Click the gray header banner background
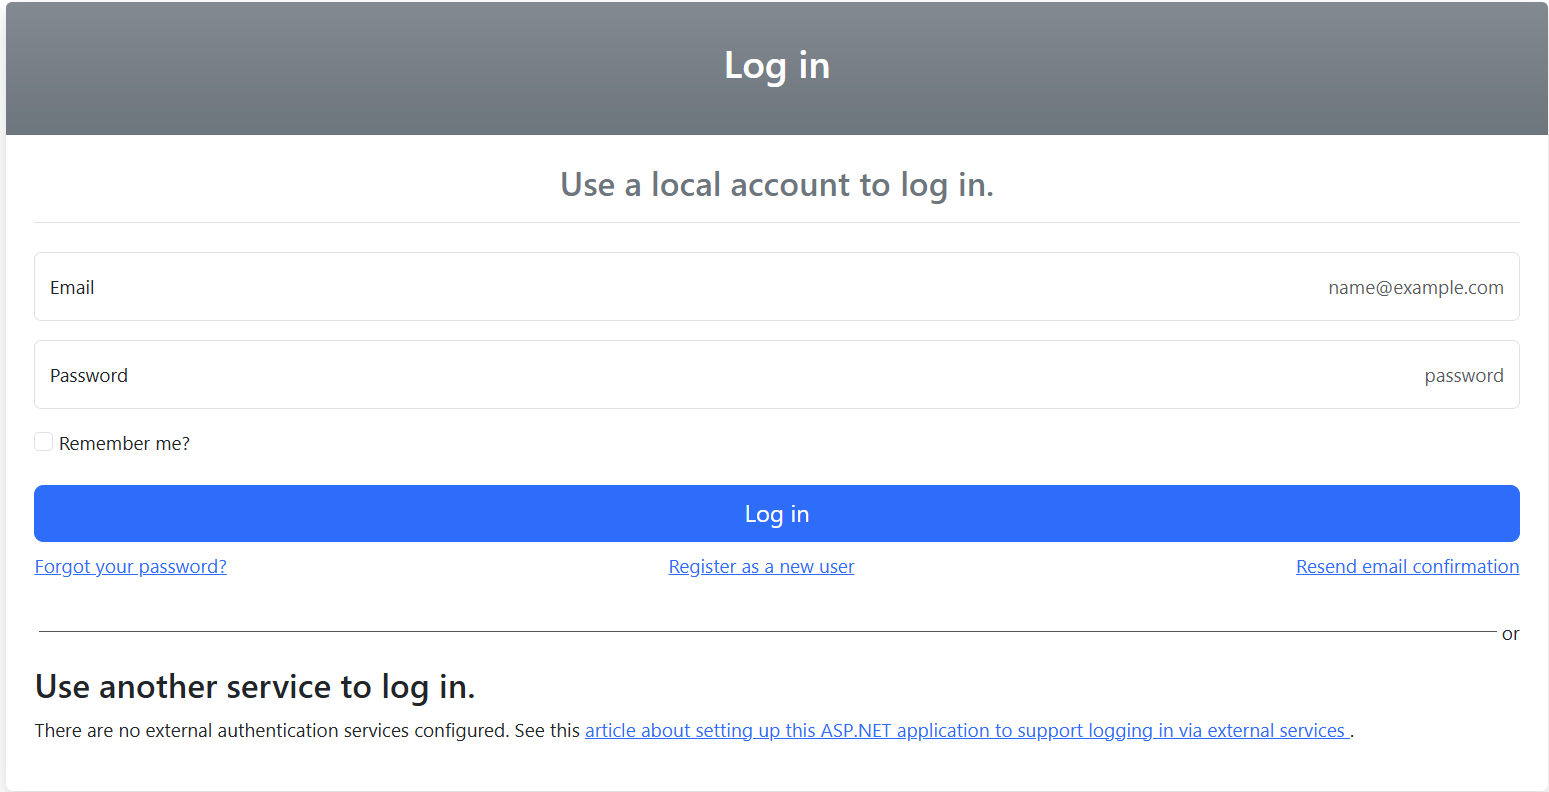The height and width of the screenshot is (792, 1549). (300, 70)
